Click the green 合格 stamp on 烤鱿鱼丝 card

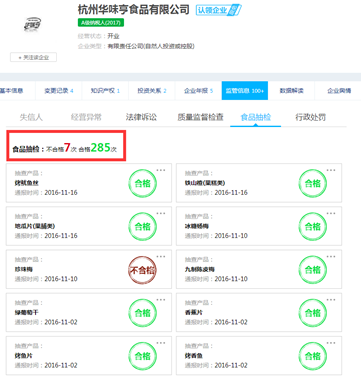point(142,183)
